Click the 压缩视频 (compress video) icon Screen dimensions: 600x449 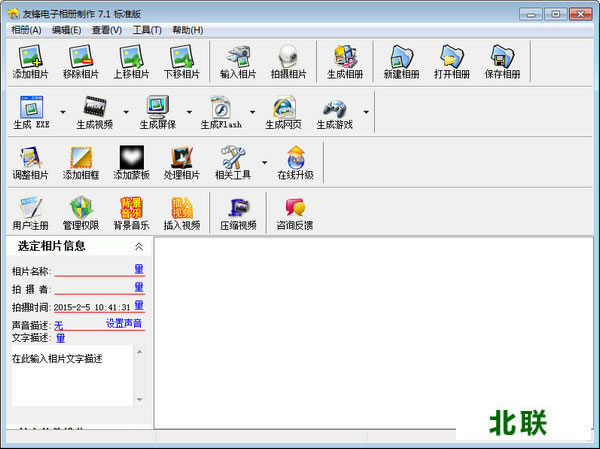pos(238,209)
